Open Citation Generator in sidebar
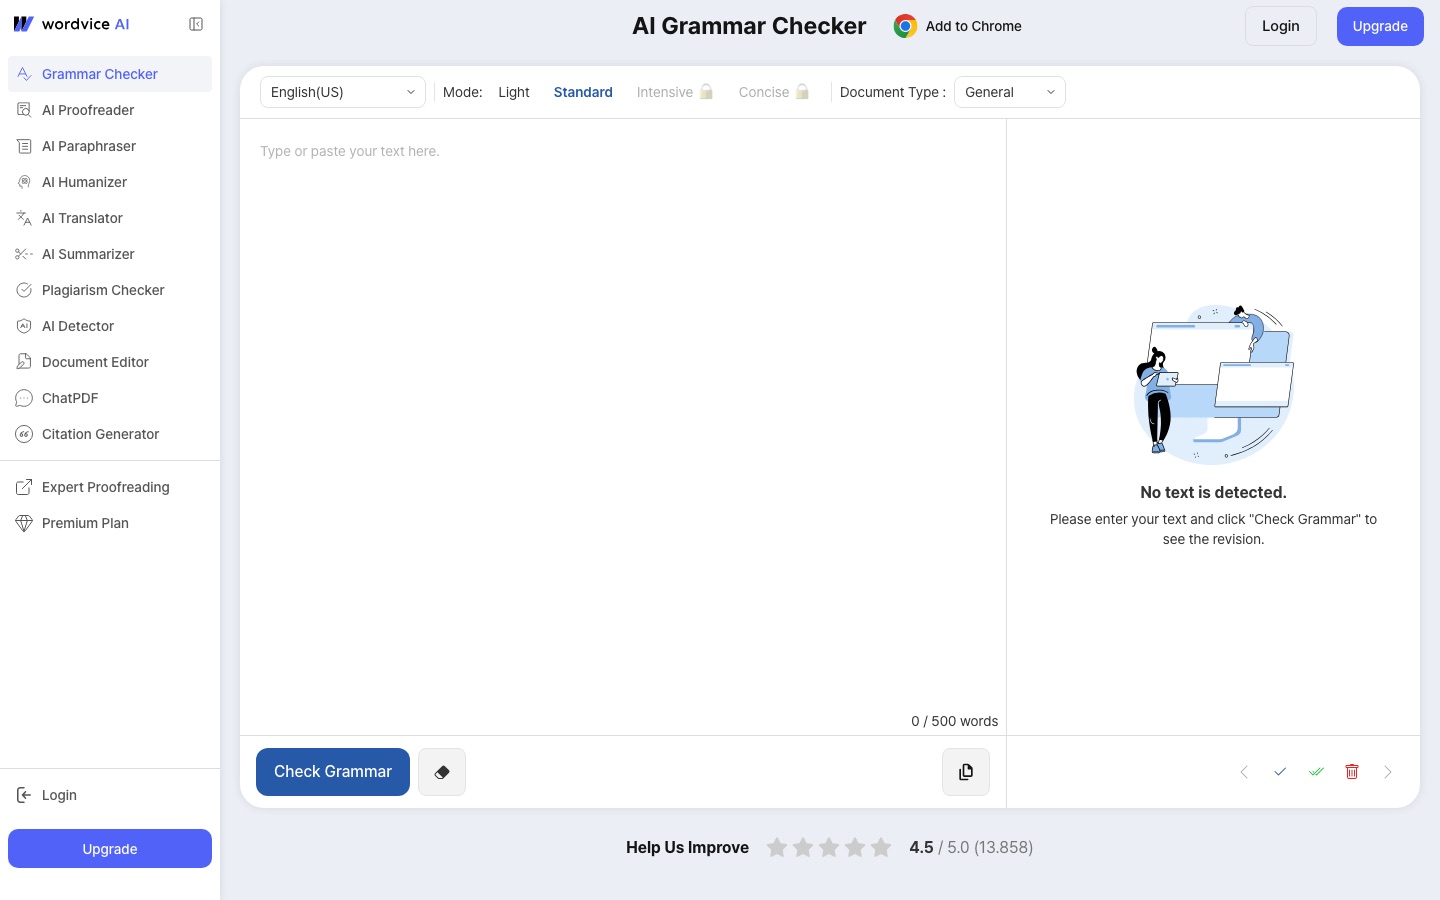This screenshot has width=1440, height=900. point(110,434)
